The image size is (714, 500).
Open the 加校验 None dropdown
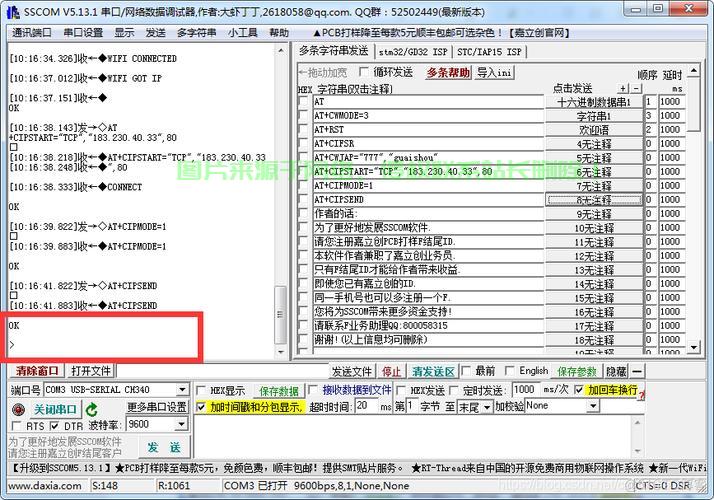[593, 406]
